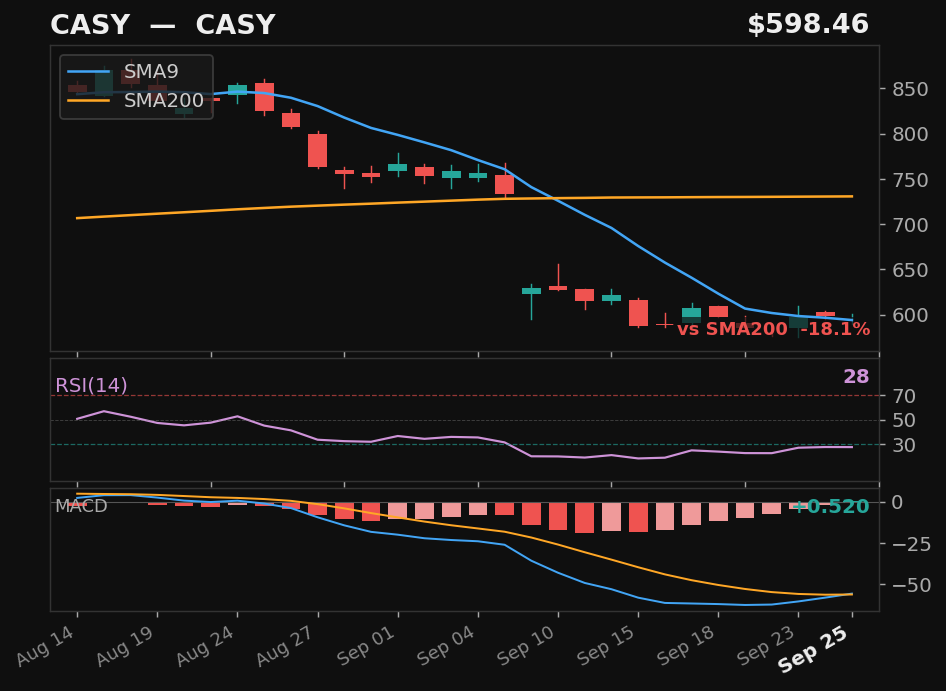Image resolution: width=946 pixels, height=691 pixels.
Task: Click the Sep 01 date label
Action: (x=366, y=646)
